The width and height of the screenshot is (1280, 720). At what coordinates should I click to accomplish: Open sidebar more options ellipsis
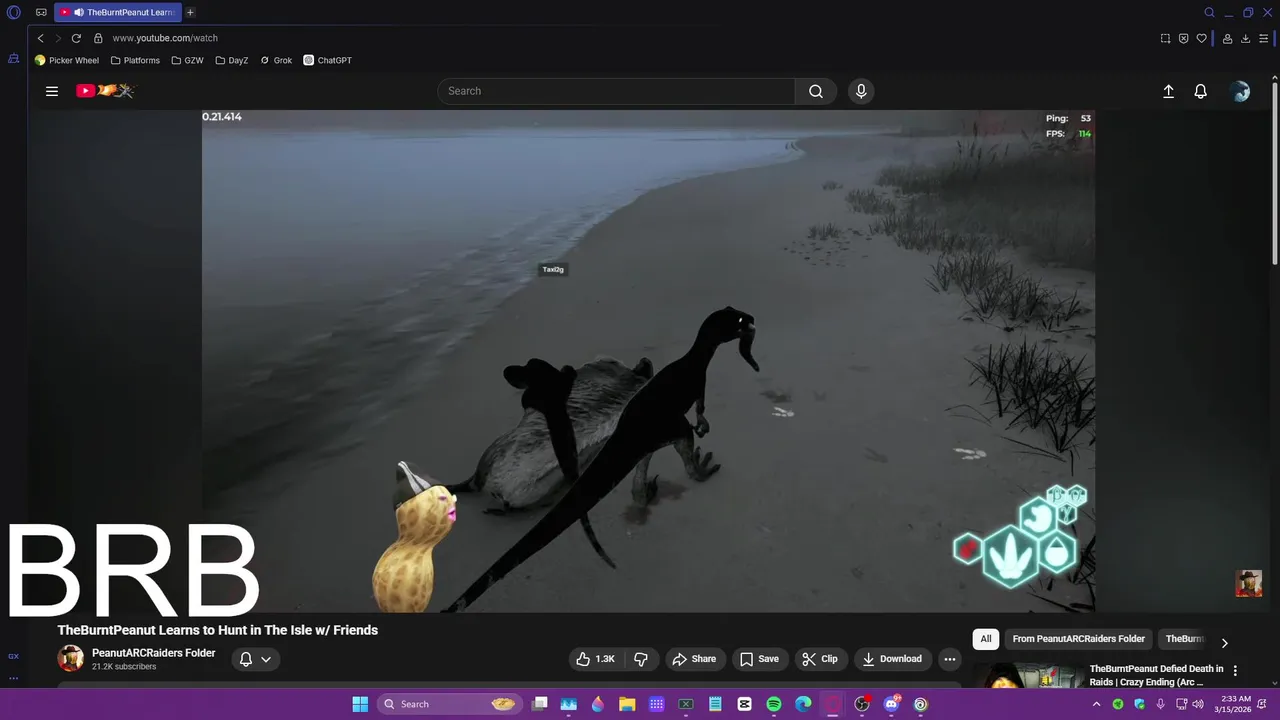tap(13, 678)
